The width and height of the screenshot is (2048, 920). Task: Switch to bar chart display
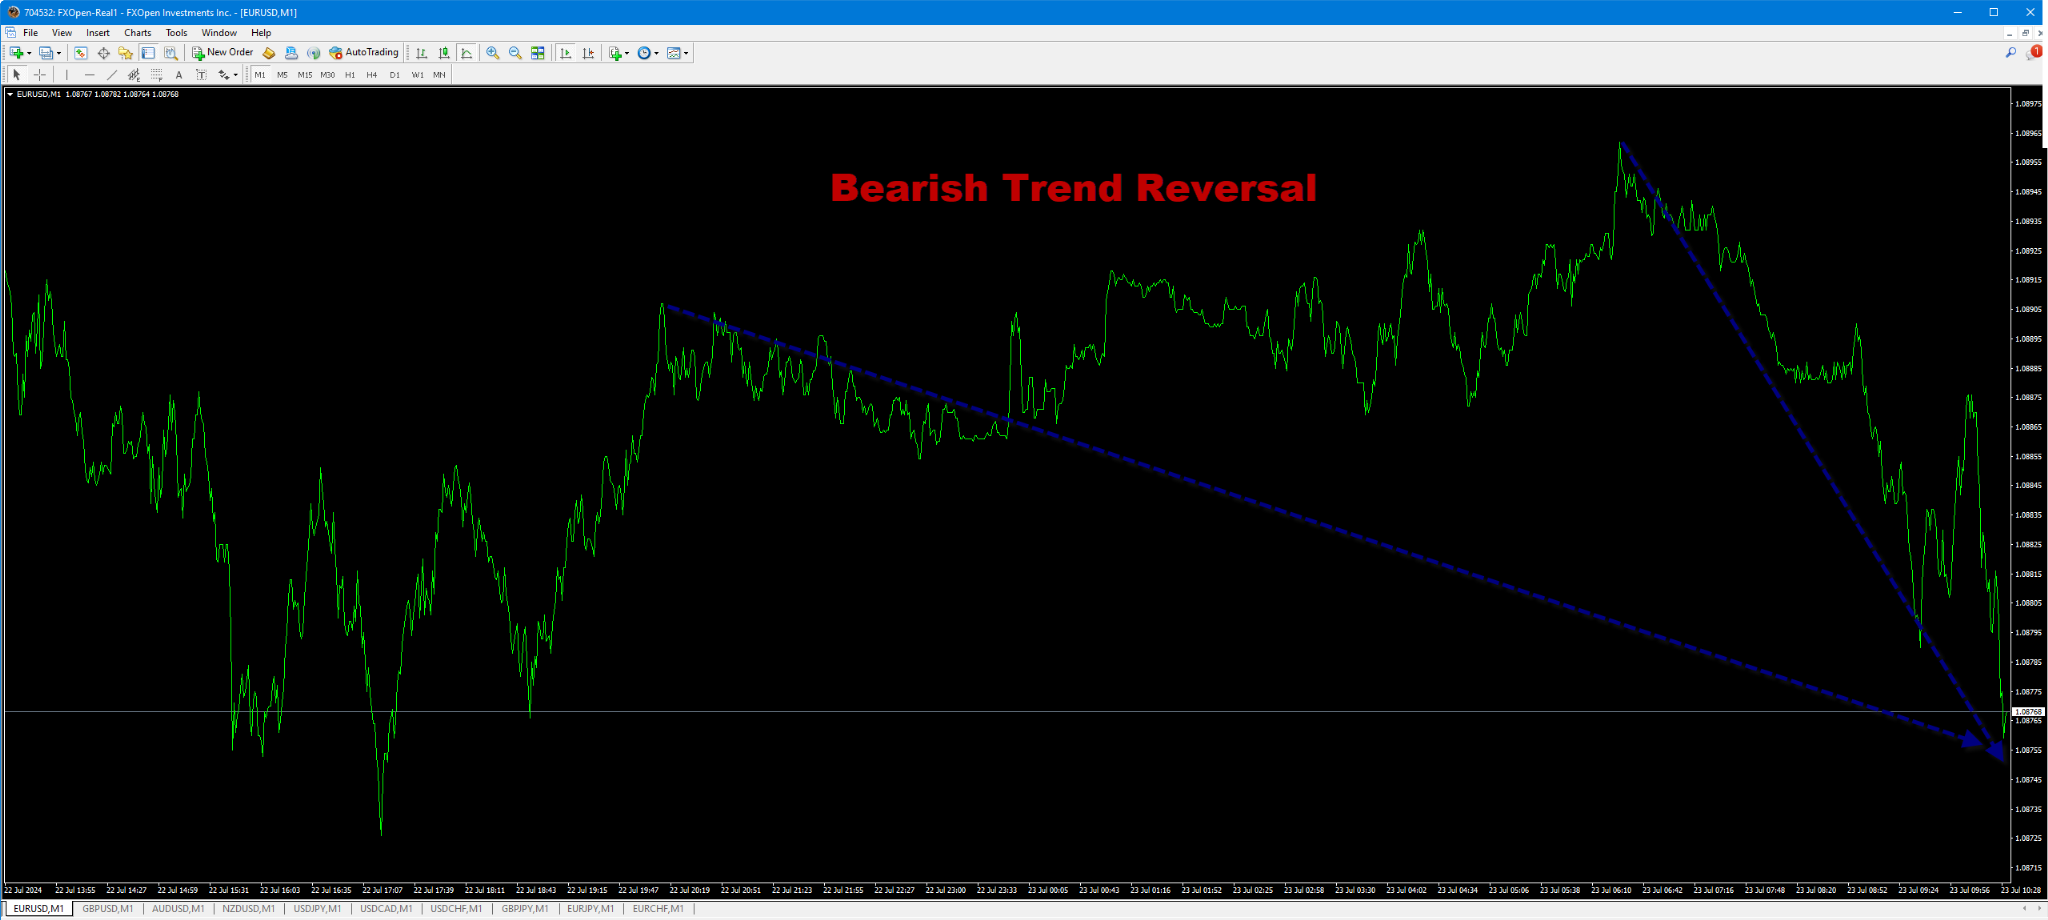point(421,53)
